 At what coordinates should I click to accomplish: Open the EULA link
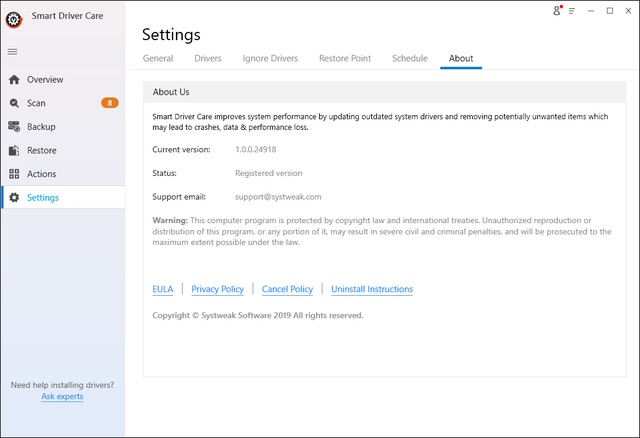pos(163,289)
